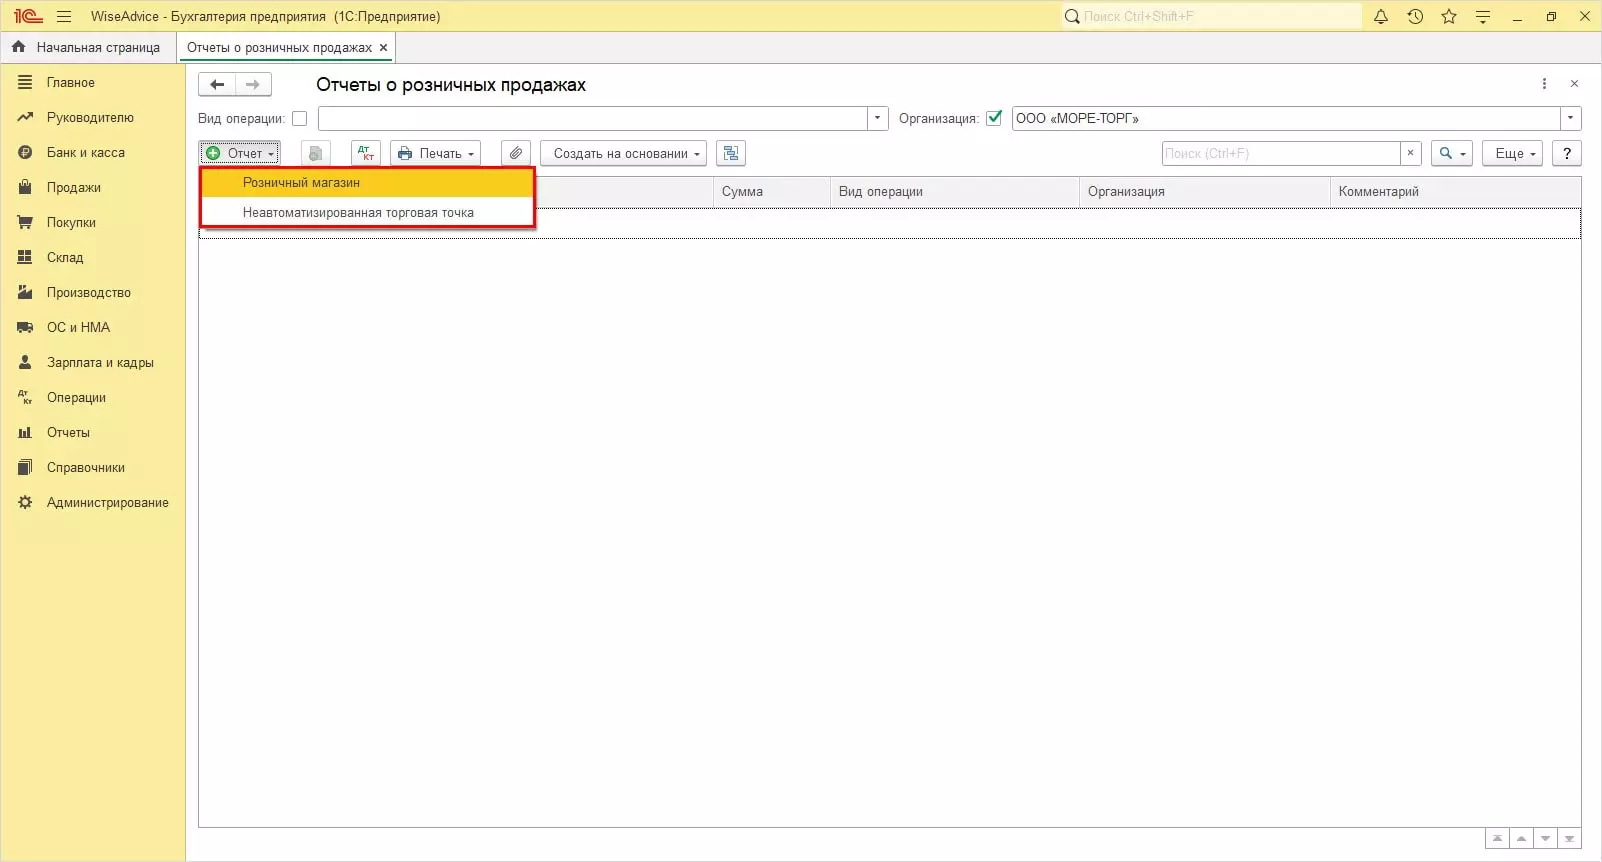
Task: Toggle the Вид операции filter checkbox
Action: (299, 118)
